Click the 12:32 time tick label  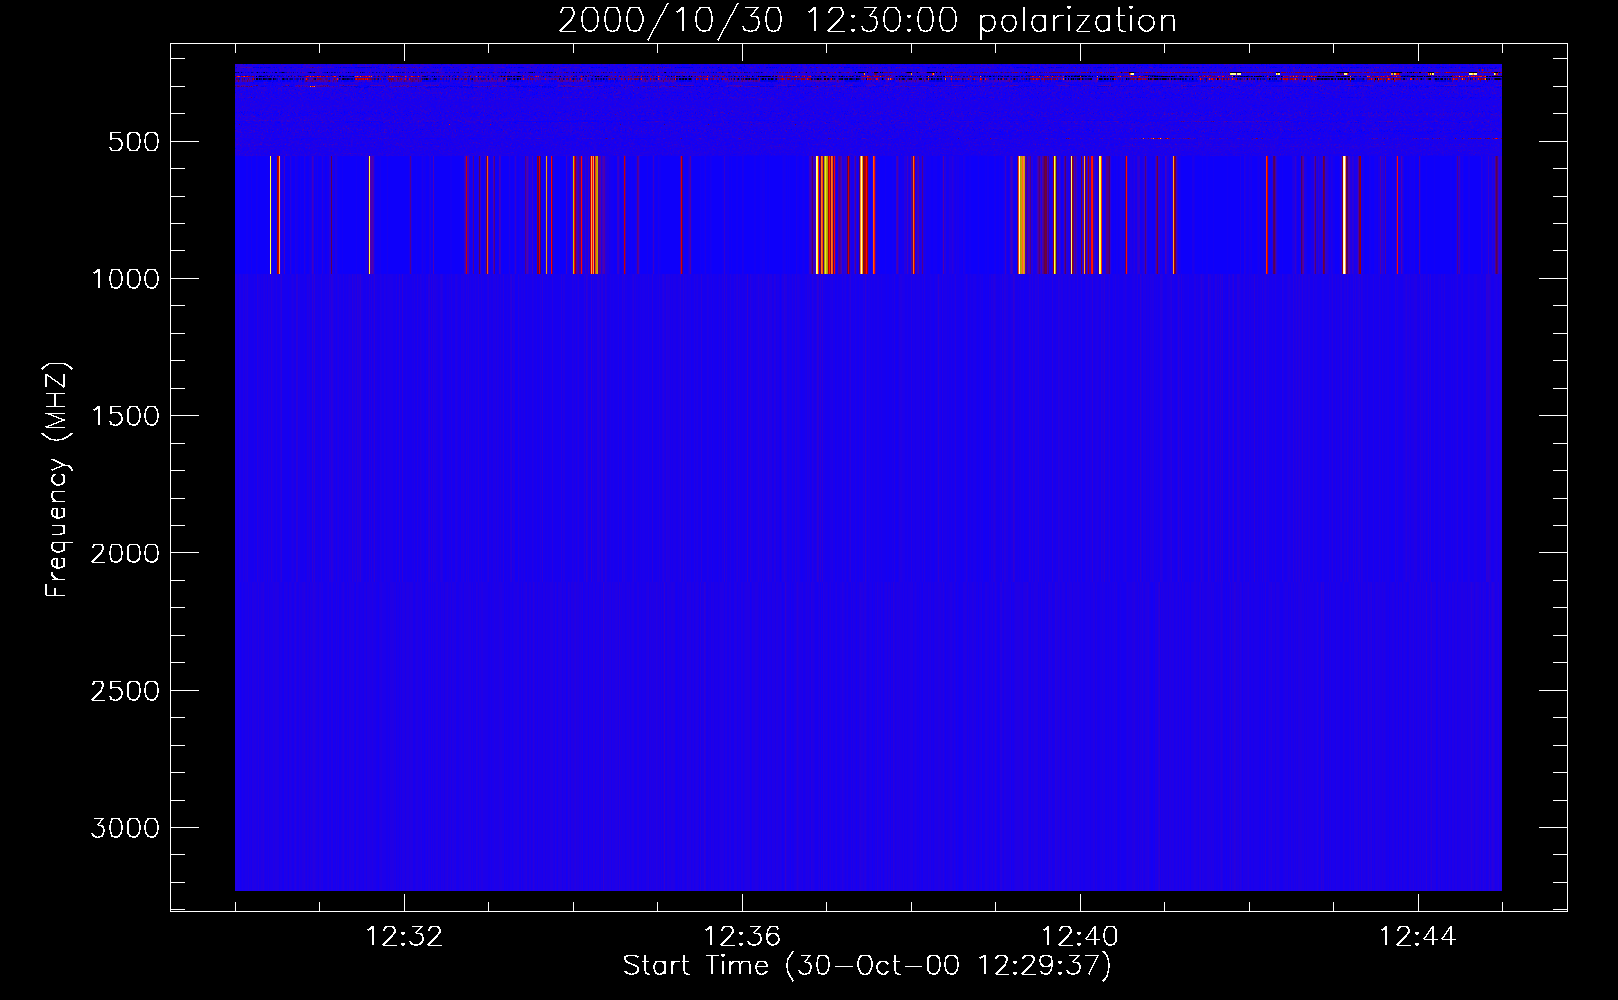tap(404, 937)
